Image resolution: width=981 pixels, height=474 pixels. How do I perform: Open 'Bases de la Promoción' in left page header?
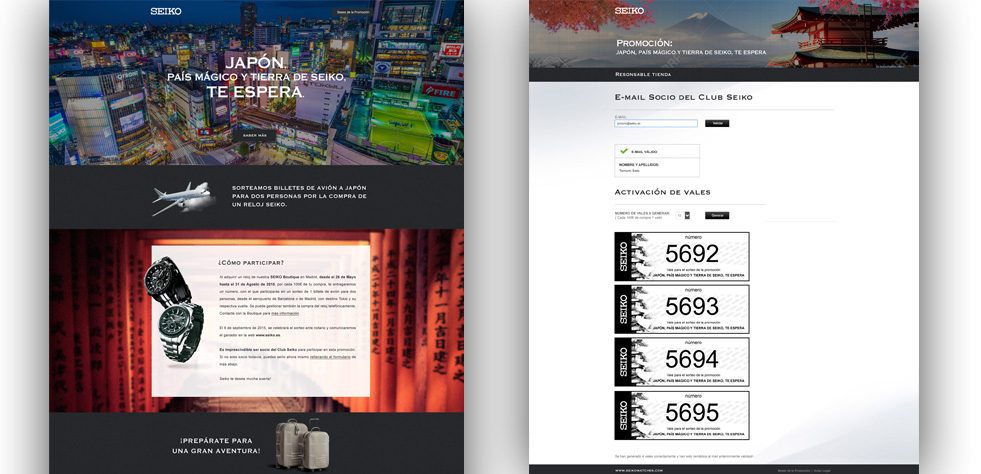[353, 12]
